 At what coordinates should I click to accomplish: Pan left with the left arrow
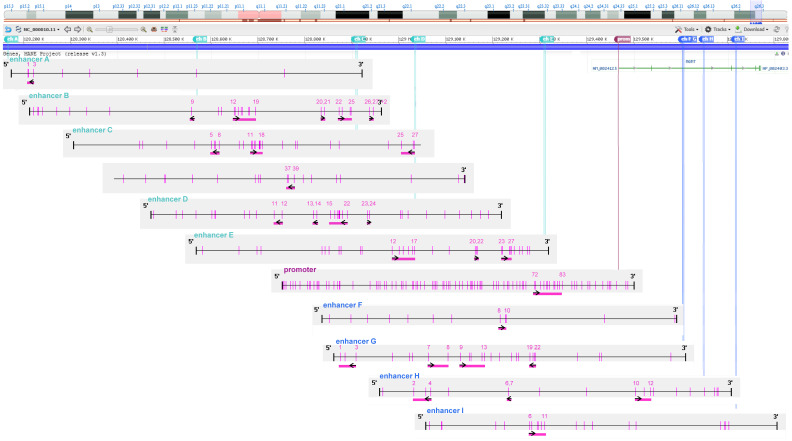(67, 29)
